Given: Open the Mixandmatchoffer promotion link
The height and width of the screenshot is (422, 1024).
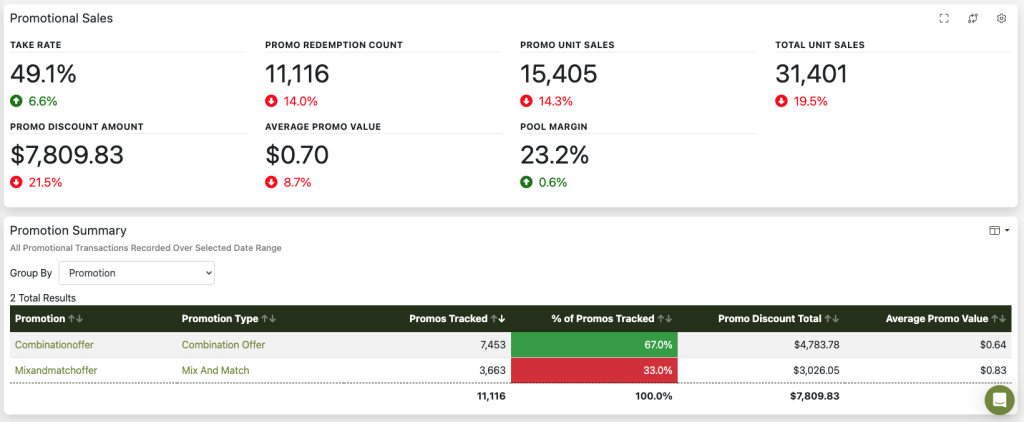Looking at the screenshot, I should point(56,370).
